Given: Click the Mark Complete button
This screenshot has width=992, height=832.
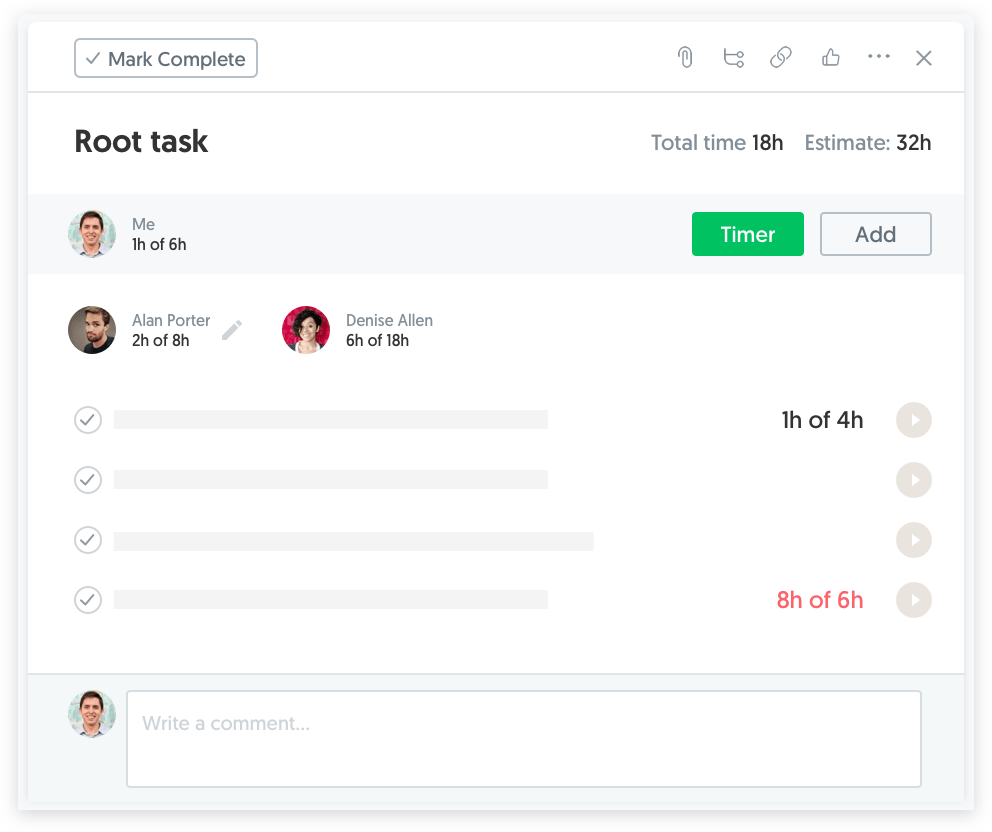Looking at the screenshot, I should pyautogui.click(x=166, y=58).
